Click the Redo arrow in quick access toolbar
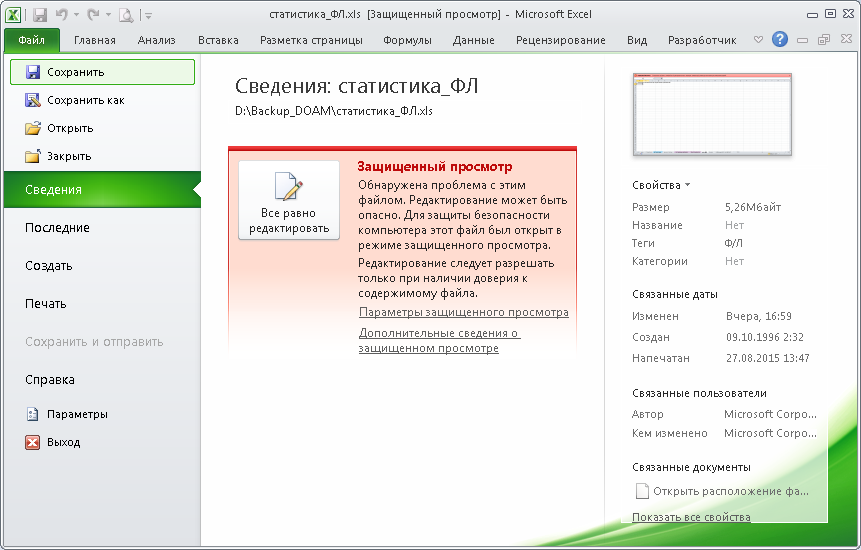 (93, 15)
